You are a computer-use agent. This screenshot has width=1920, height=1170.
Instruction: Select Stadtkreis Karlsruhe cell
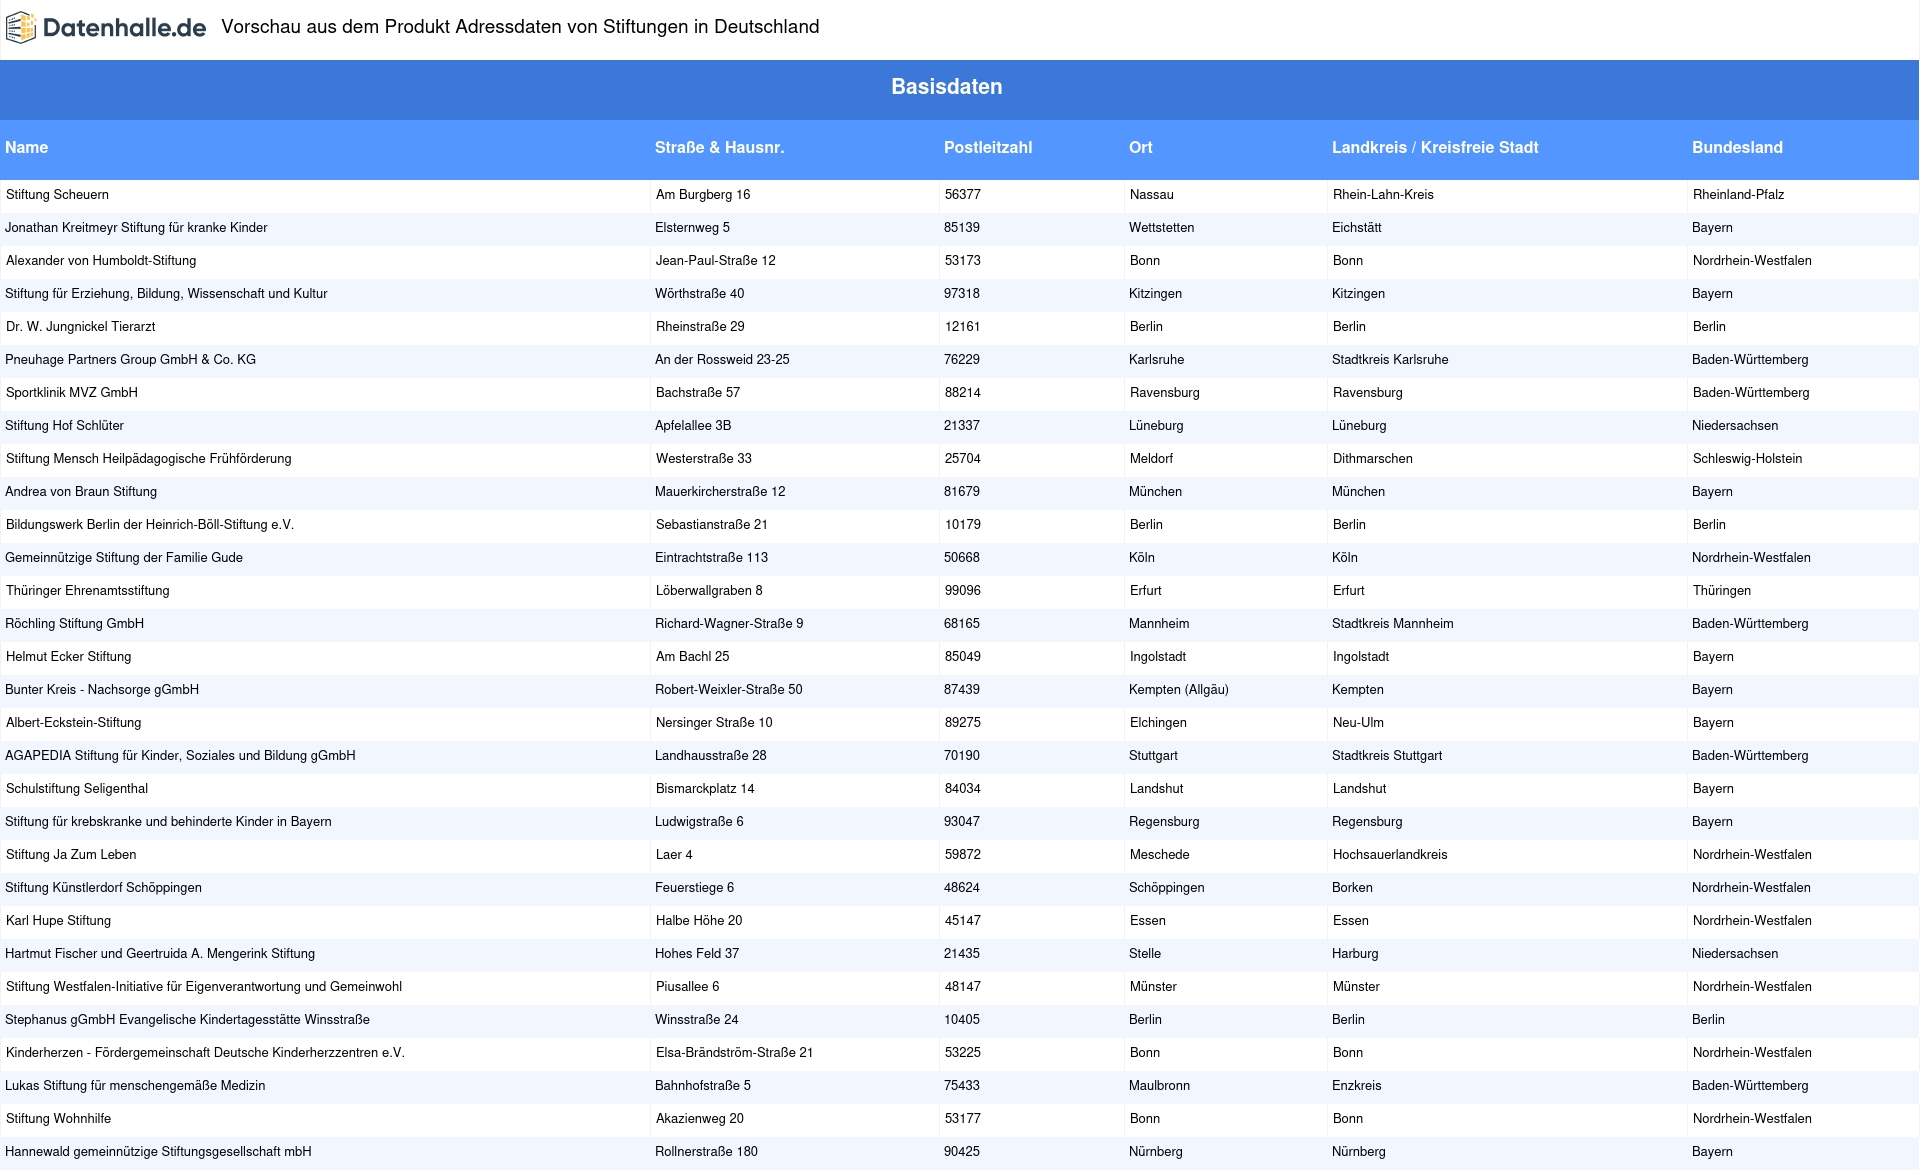1390,360
